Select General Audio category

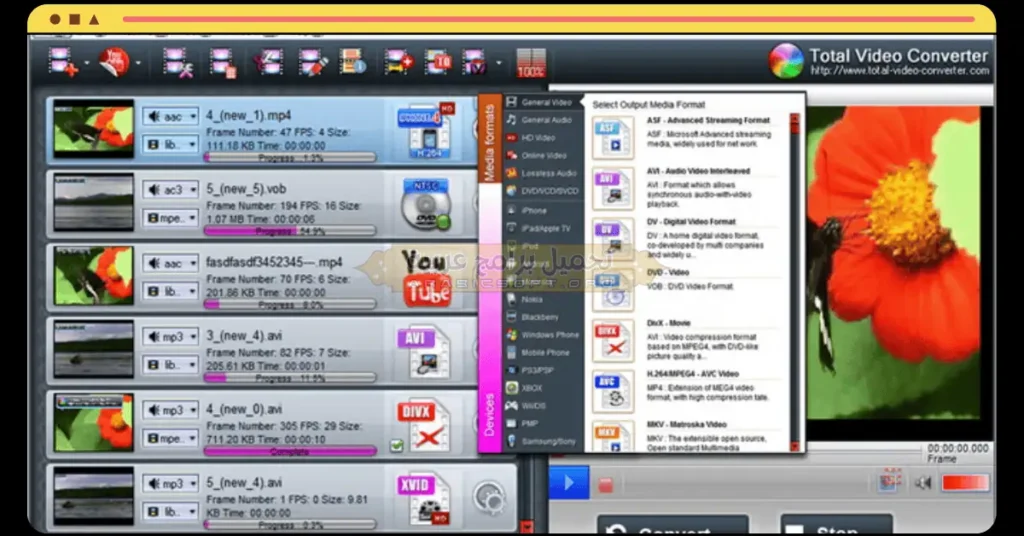coord(539,120)
